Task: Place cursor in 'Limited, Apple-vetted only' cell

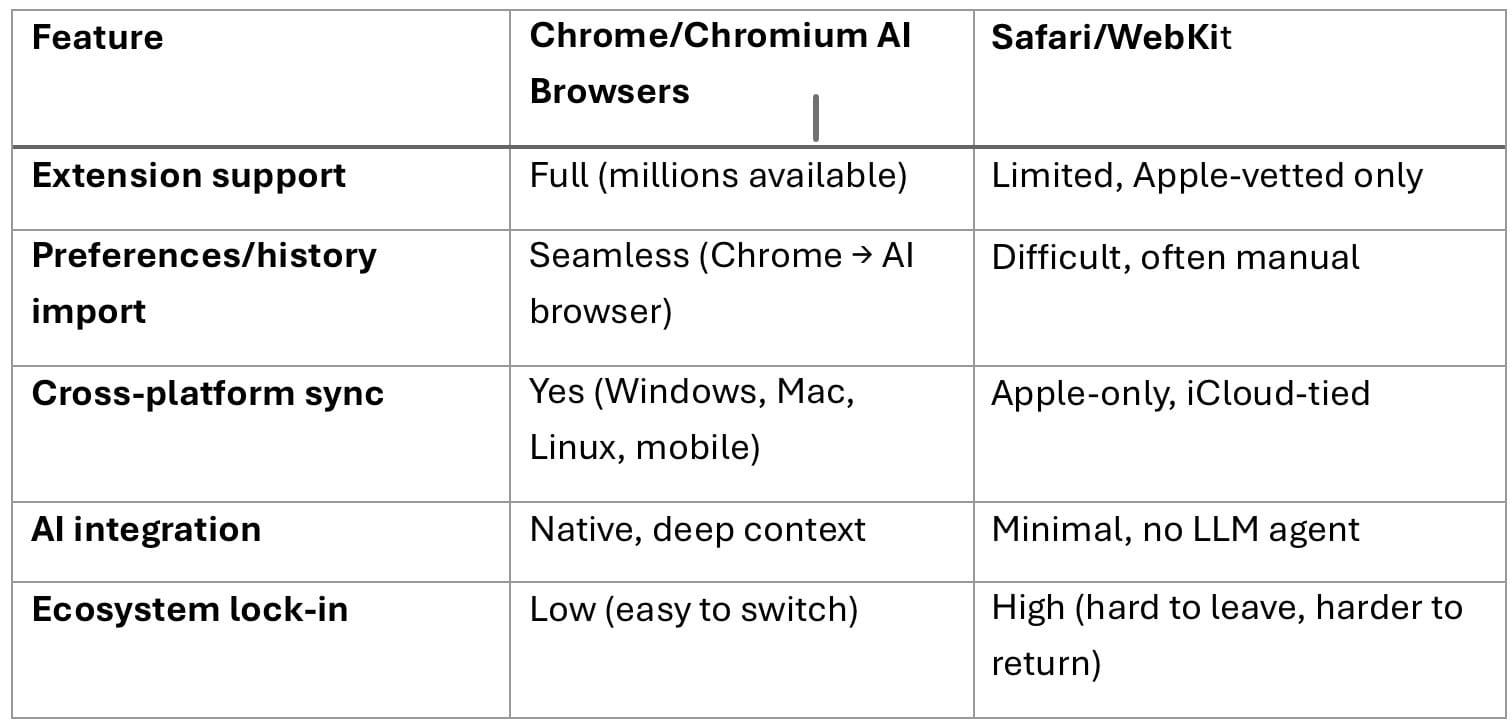Action: pos(1206,176)
